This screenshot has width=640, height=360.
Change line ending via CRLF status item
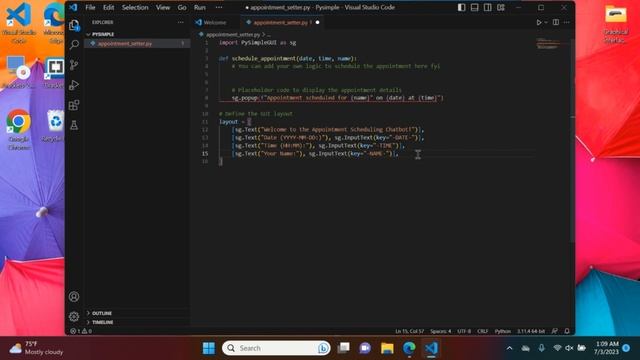(x=482, y=331)
